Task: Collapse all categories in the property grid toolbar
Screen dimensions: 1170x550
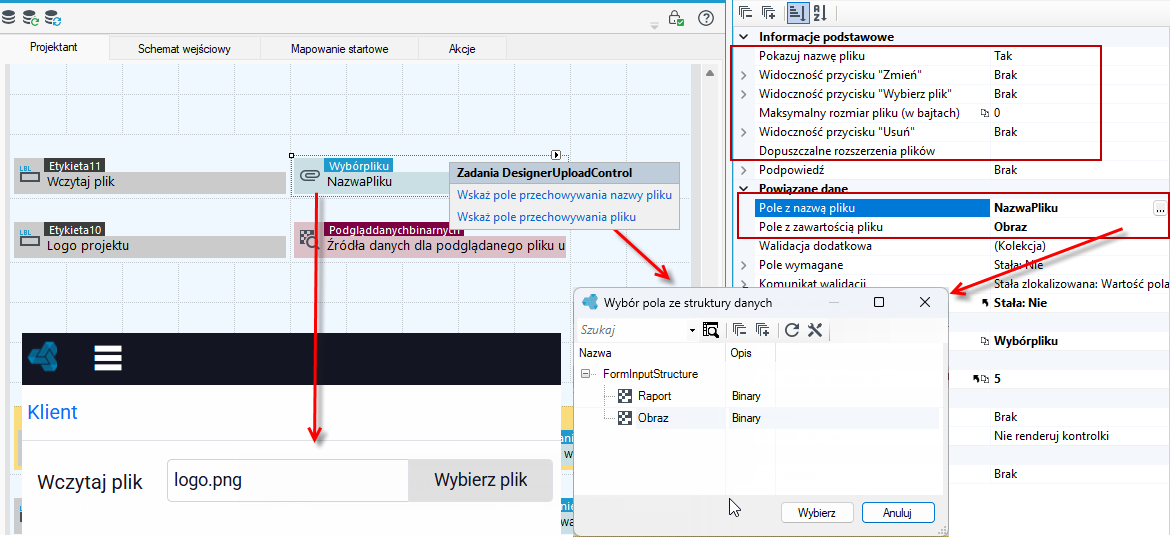Action: click(x=746, y=12)
